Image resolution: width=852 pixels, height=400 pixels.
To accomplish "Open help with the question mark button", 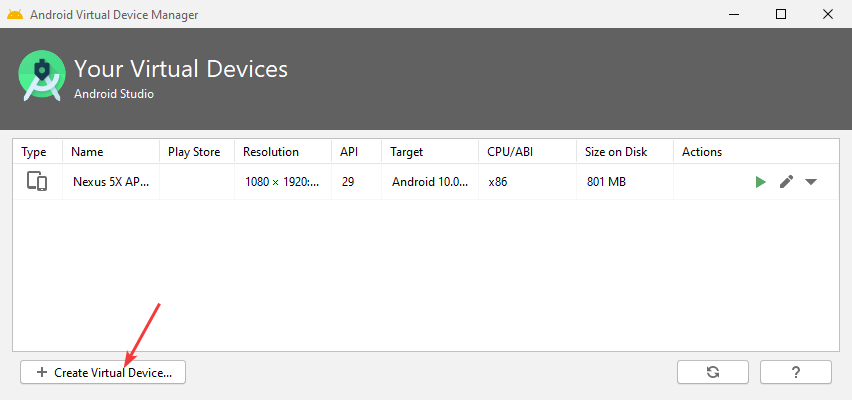I will coord(796,372).
